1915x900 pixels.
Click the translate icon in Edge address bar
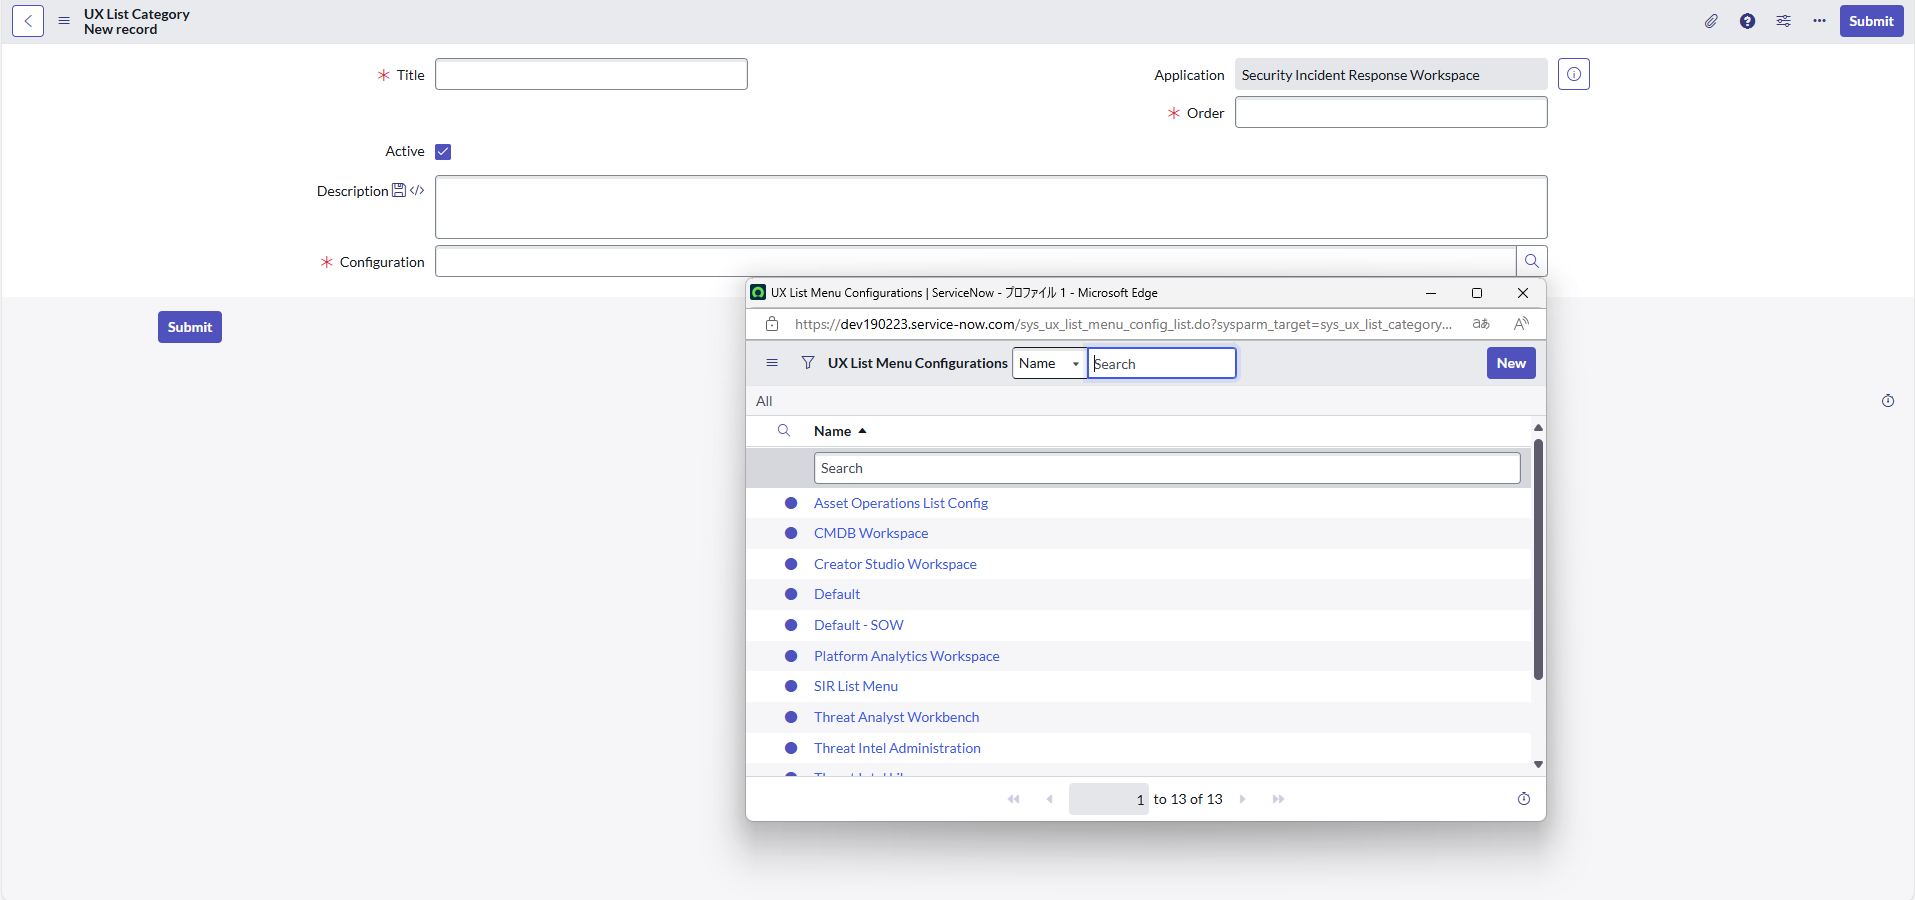[1481, 324]
